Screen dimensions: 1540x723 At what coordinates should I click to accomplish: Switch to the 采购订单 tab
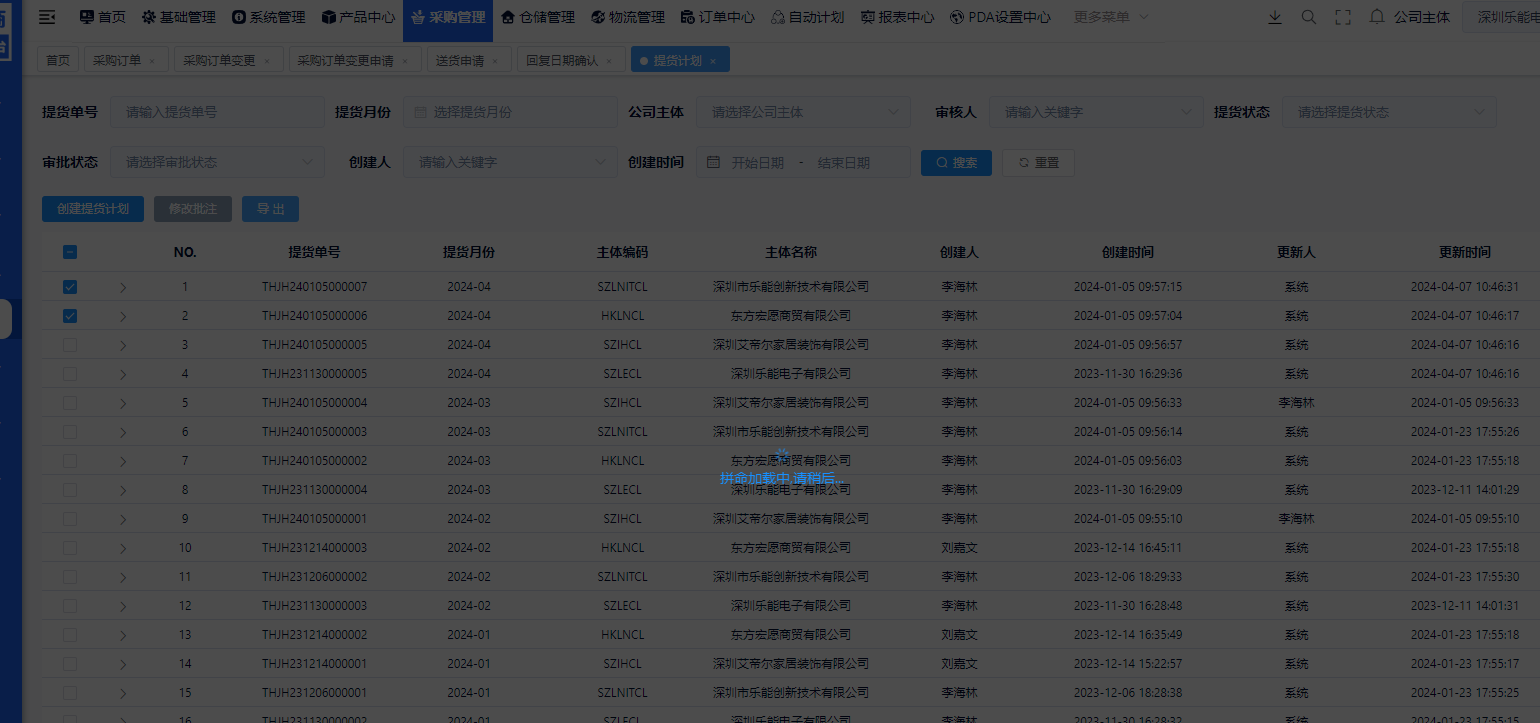pos(118,59)
